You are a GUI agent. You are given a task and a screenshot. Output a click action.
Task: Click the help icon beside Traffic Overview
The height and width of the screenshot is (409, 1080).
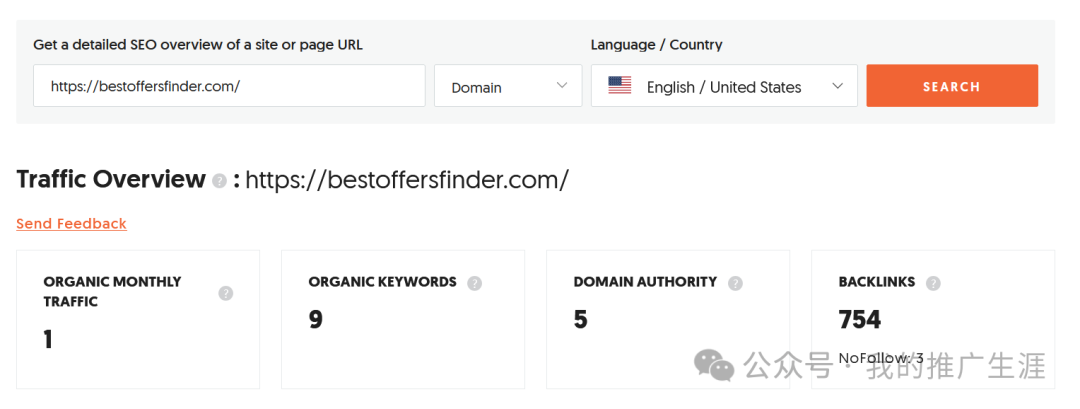point(219,182)
